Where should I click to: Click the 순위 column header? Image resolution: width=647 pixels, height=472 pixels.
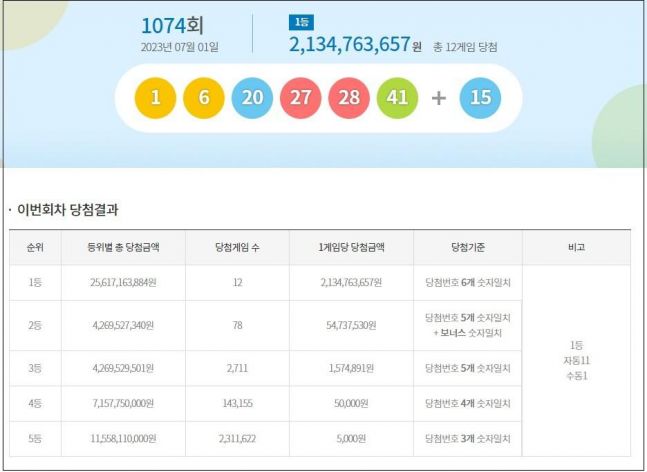[x=36, y=247]
